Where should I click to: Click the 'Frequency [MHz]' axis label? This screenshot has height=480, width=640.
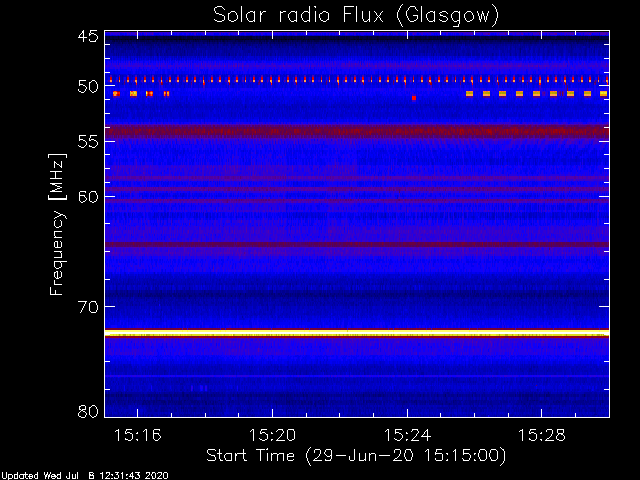point(57,224)
